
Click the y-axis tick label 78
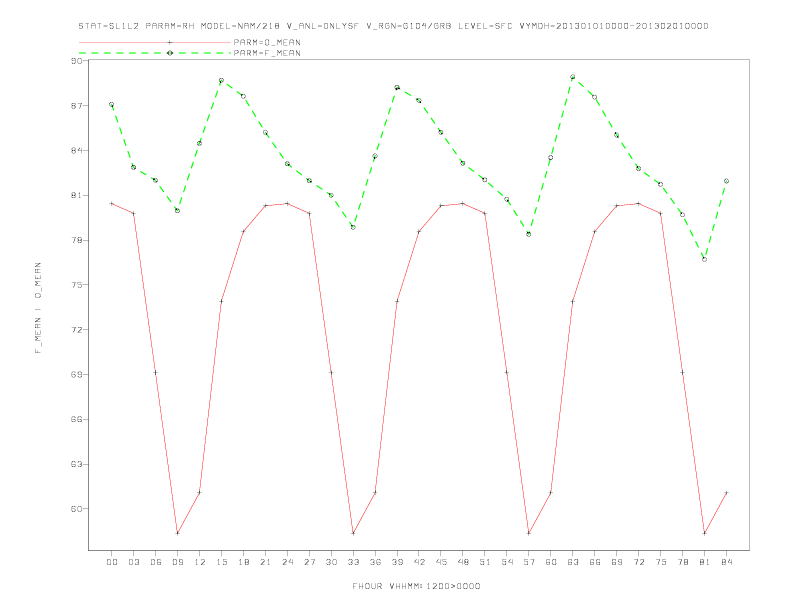pos(77,240)
